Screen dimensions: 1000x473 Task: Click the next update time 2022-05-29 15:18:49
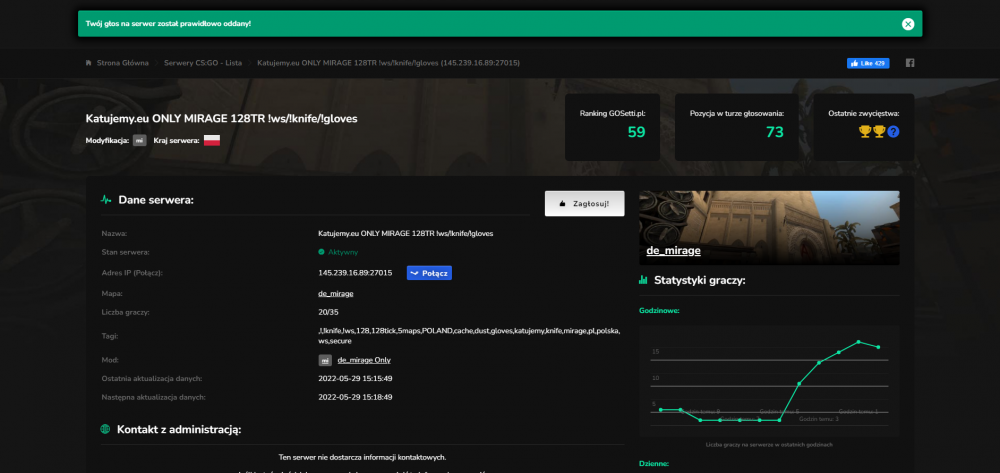355,397
